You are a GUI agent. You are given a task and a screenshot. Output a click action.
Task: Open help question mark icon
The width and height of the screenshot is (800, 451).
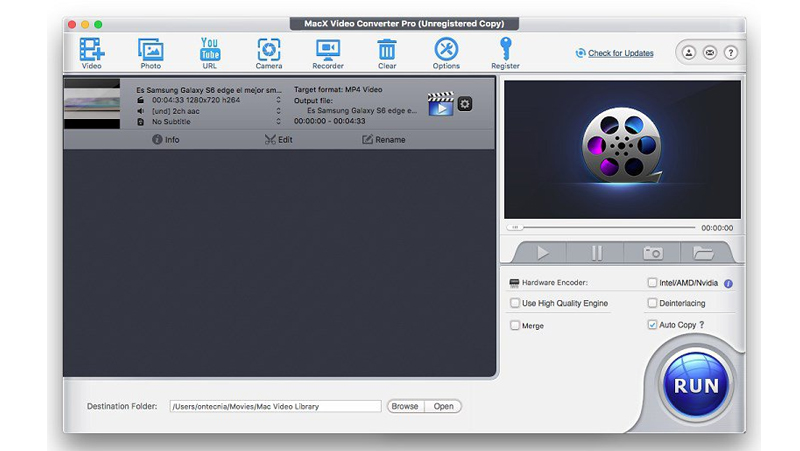731,53
